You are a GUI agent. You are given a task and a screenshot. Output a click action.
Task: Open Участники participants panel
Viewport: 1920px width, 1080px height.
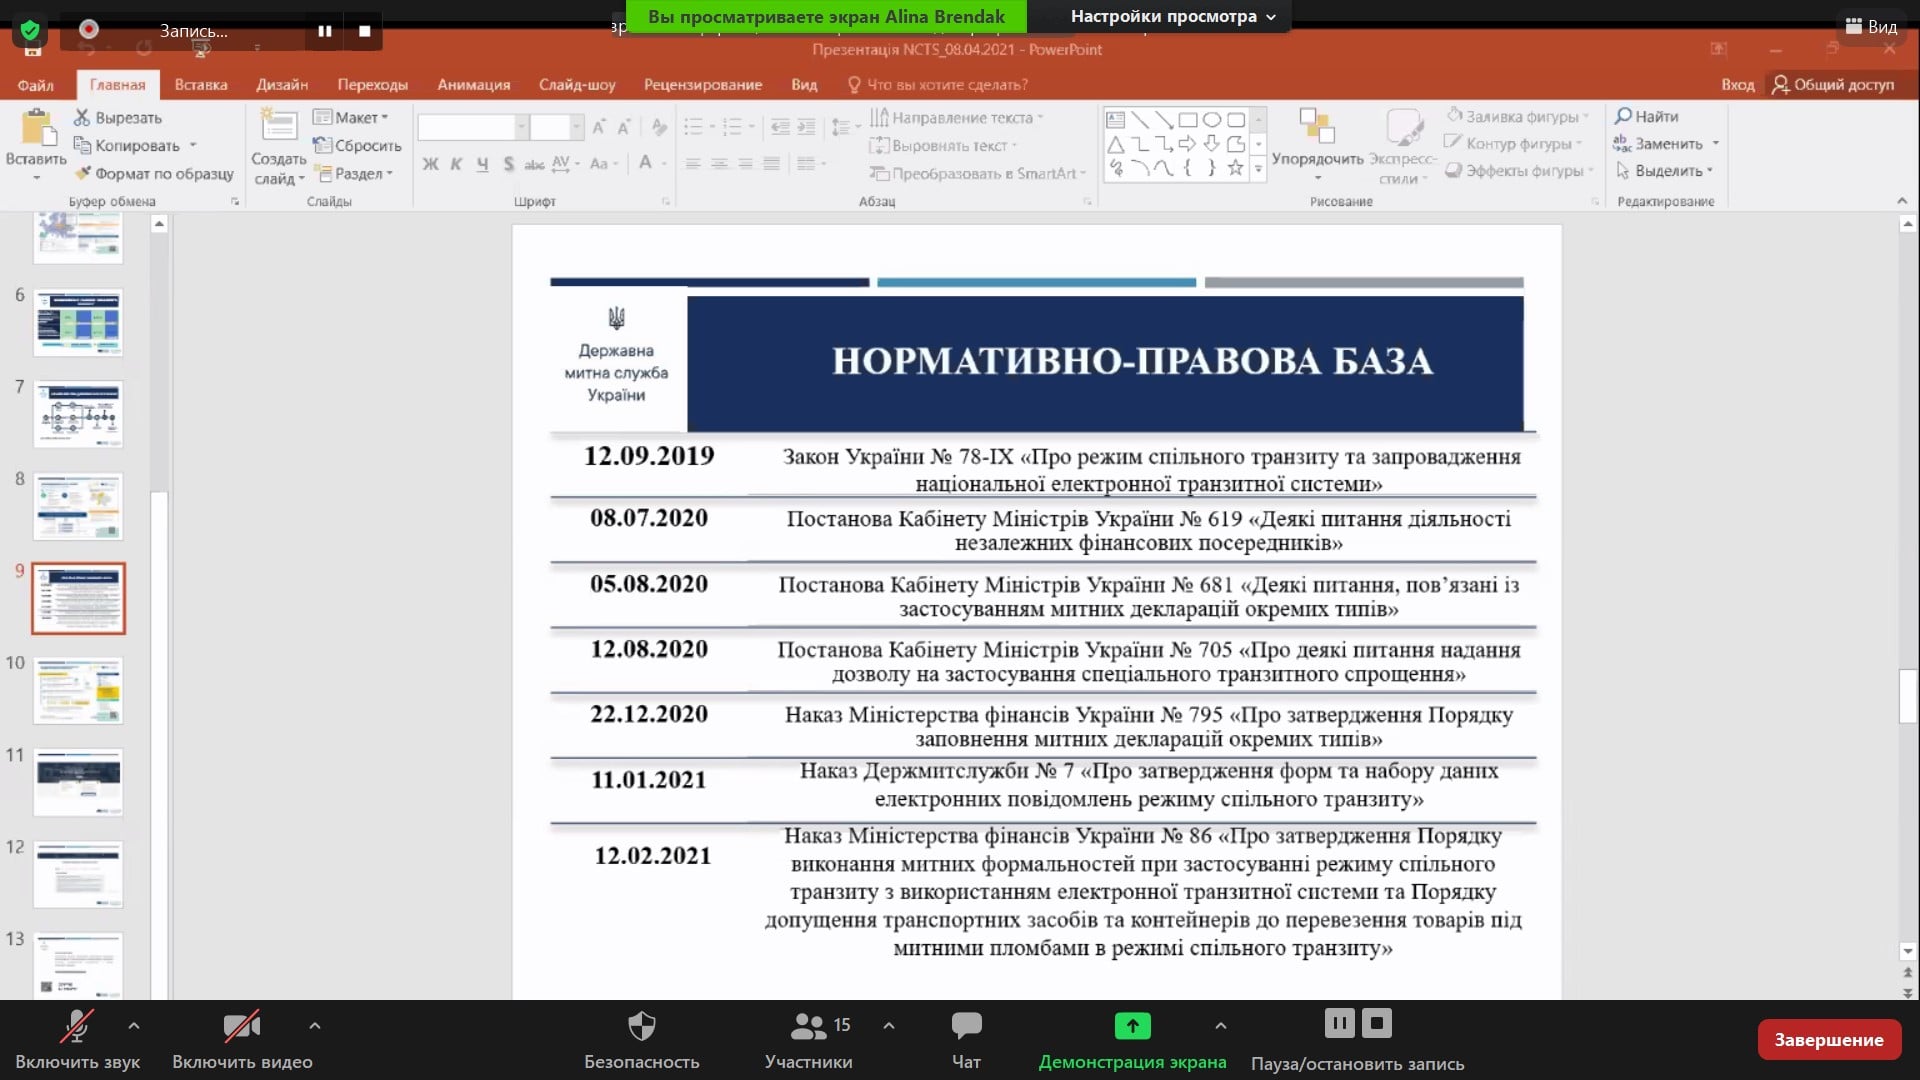click(808, 1041)
